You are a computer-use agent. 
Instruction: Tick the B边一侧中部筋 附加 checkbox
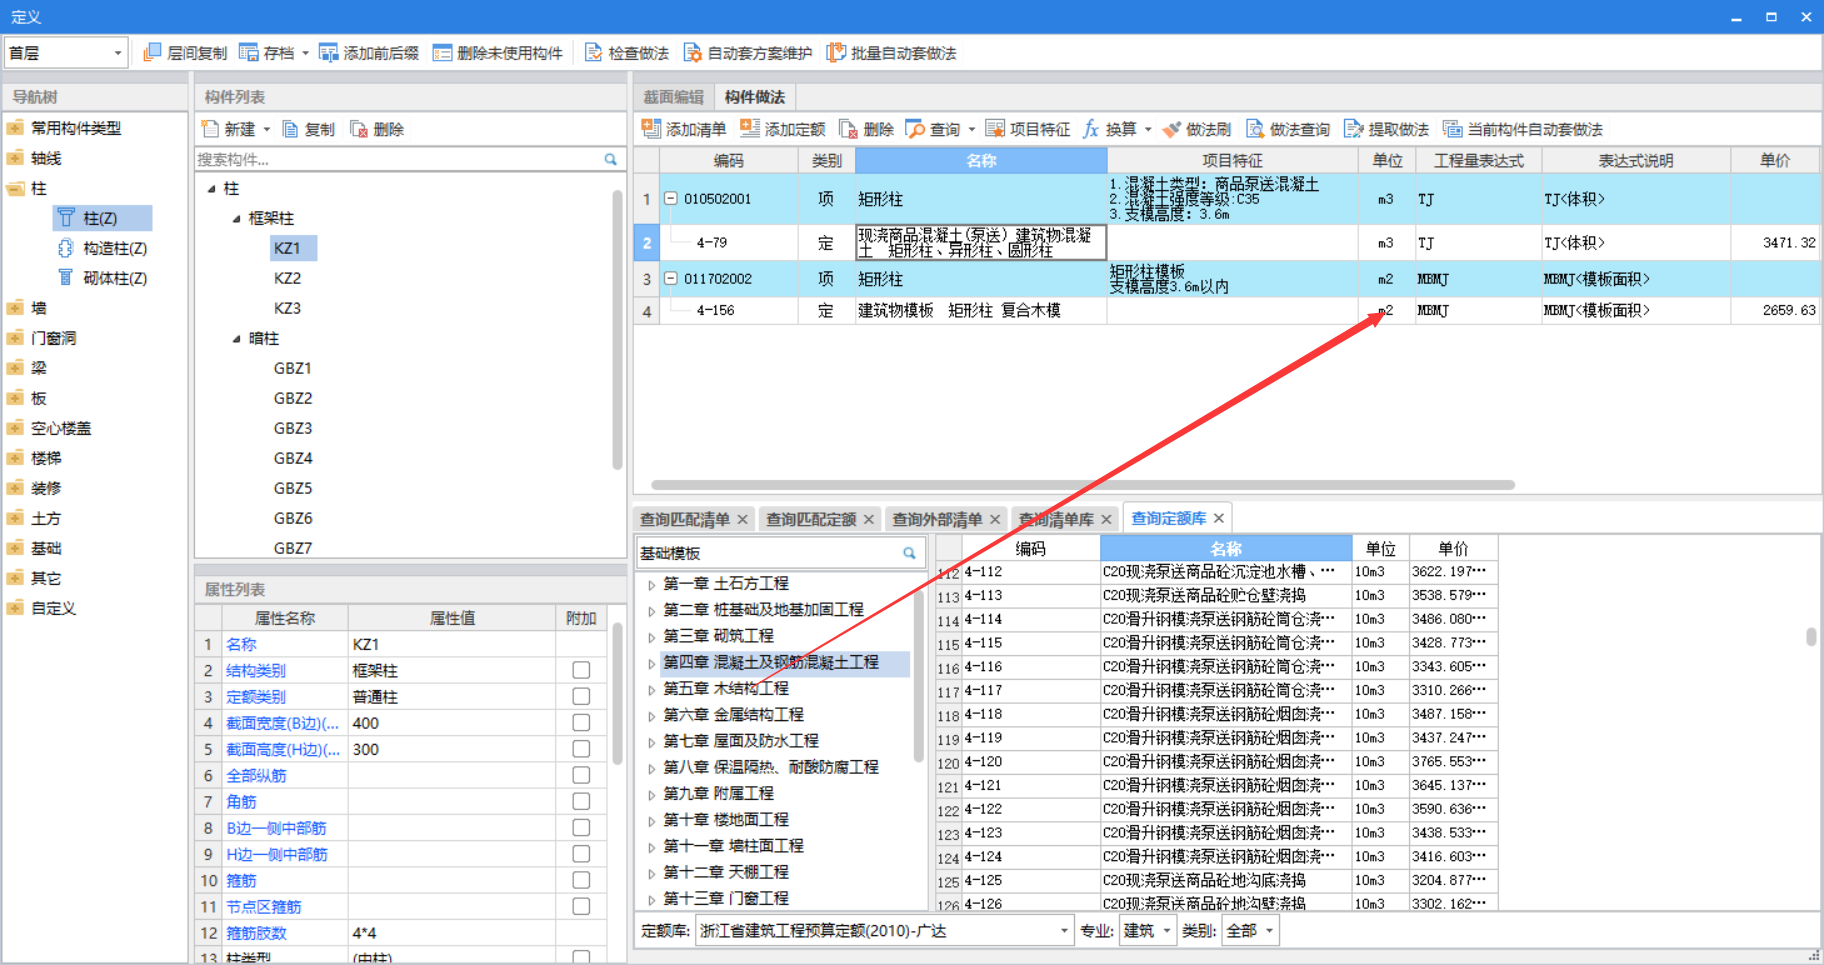[x=581, y=827]
